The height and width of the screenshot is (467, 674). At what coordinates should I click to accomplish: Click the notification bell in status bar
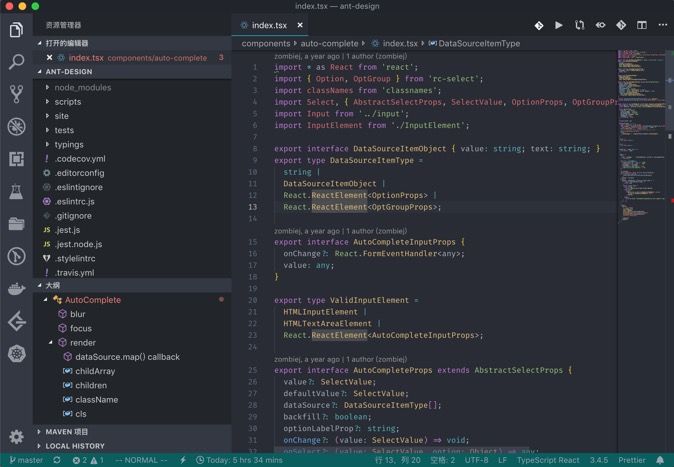(661, 460)
